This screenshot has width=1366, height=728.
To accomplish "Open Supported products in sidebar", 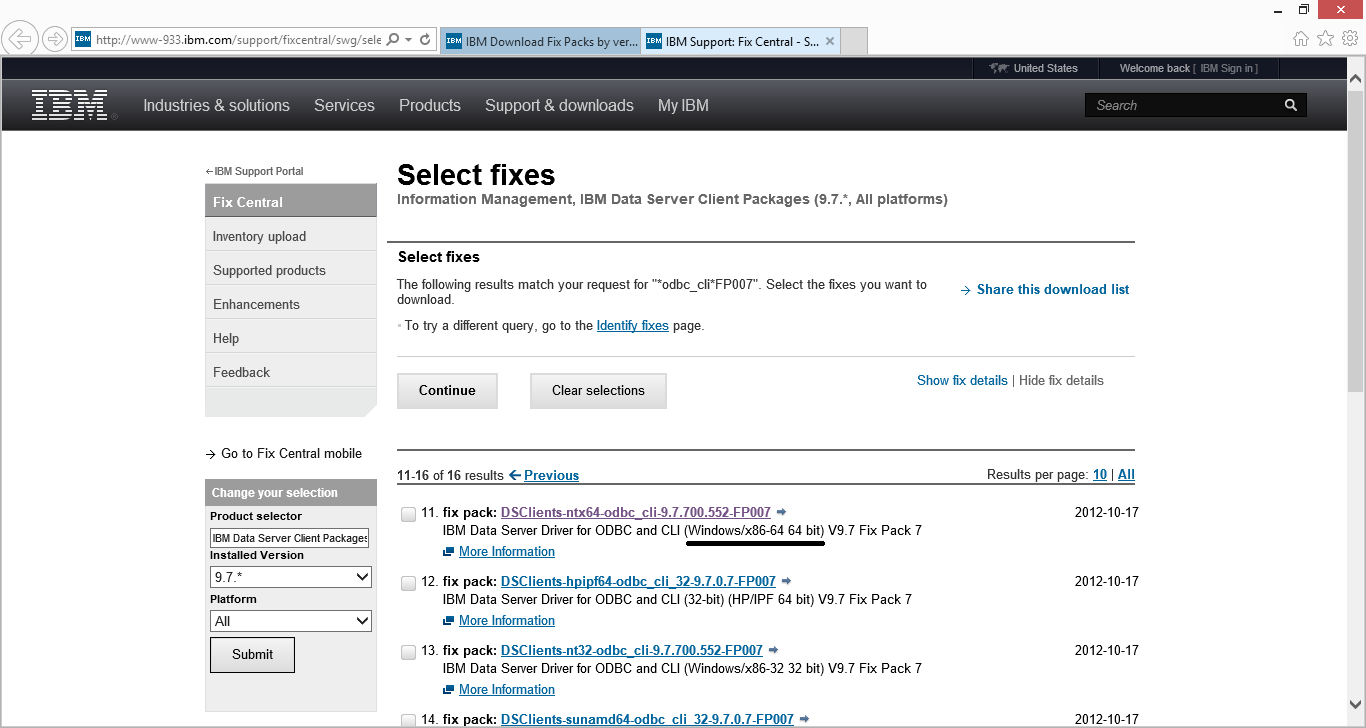I will [291, 271].
